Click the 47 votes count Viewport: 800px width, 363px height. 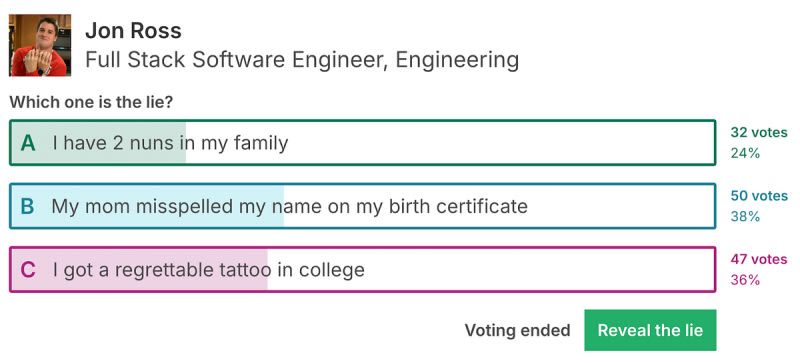click(x=759, y=259)
